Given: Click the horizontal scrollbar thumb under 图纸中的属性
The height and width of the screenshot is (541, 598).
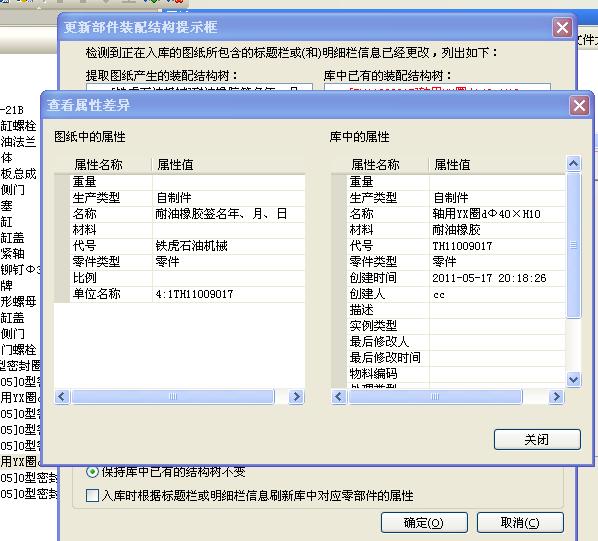Looking at the screenshot, I should [x=173, y=397].
